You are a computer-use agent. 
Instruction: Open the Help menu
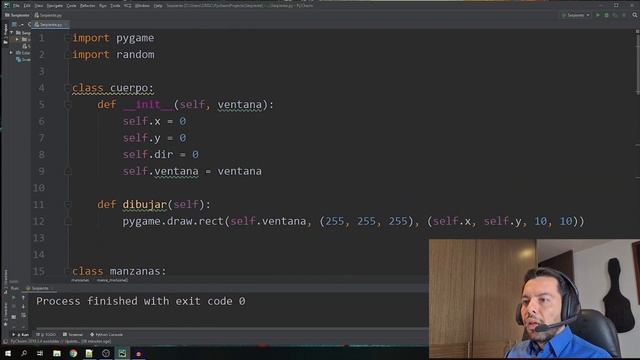[x=158, y=6]
